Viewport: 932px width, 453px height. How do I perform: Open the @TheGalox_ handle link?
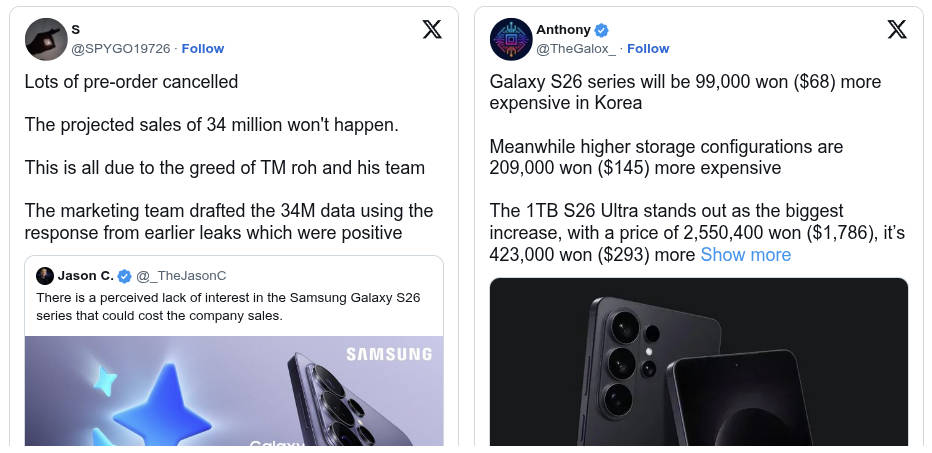coord(576,48)
